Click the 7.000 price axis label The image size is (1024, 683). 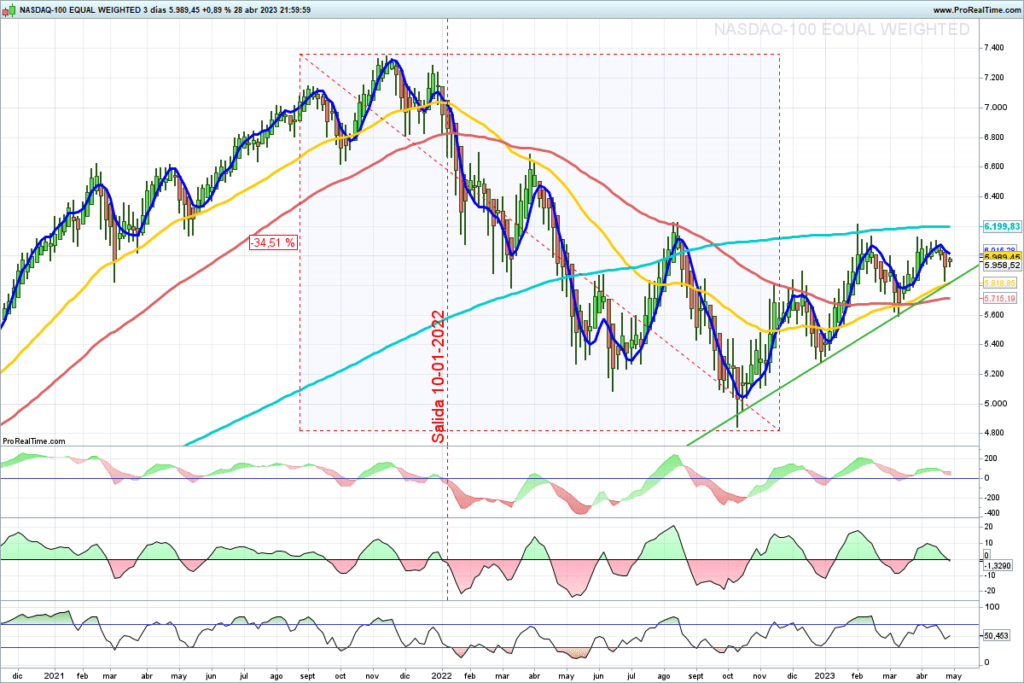pos(994,107)
